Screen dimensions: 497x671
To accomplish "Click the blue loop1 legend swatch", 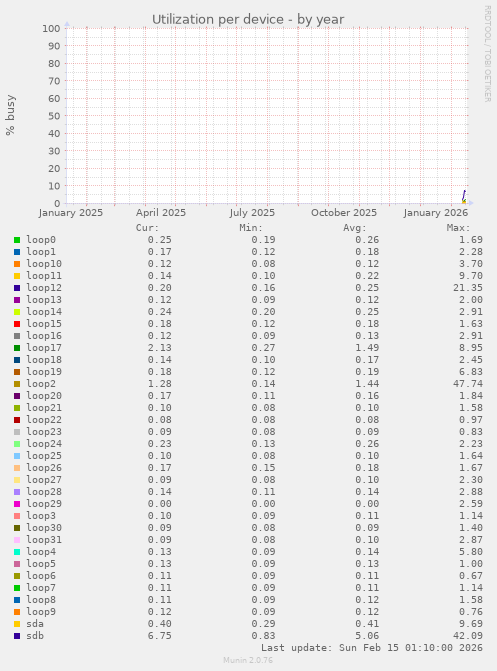I will (17, 252).
